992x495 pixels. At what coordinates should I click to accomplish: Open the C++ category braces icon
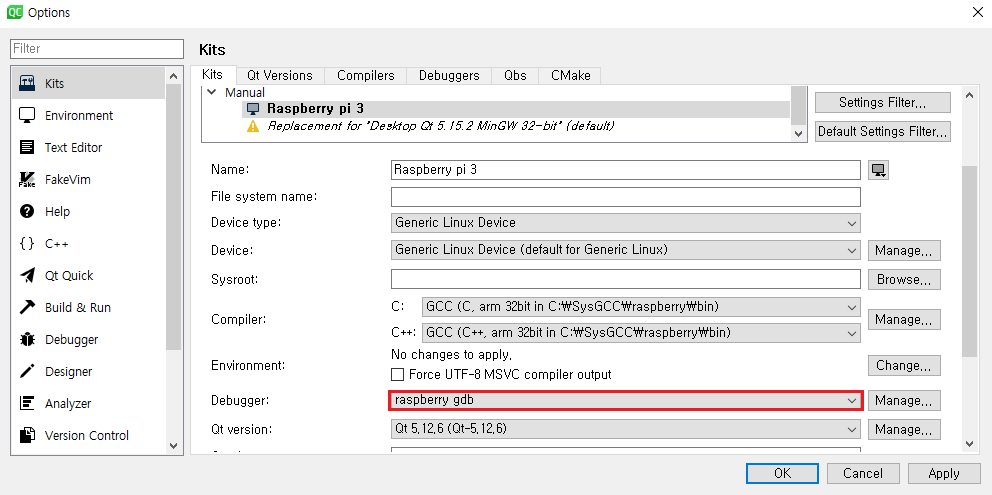point(27,243)
